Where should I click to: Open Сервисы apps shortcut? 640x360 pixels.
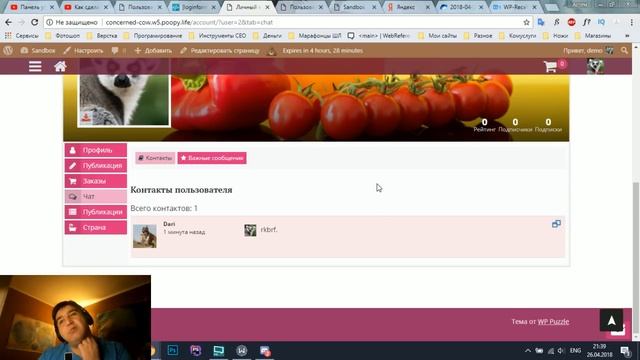[22, 36]
